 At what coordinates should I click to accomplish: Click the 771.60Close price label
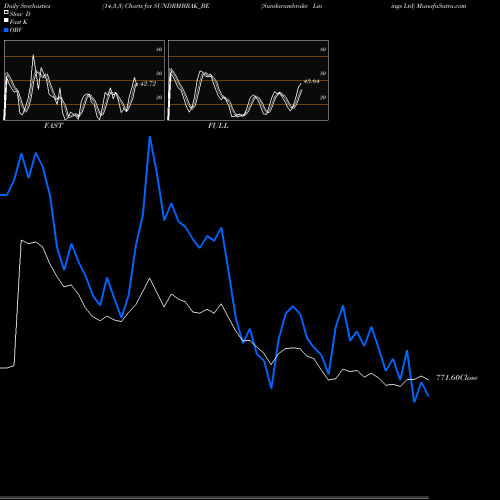(457, 378)
